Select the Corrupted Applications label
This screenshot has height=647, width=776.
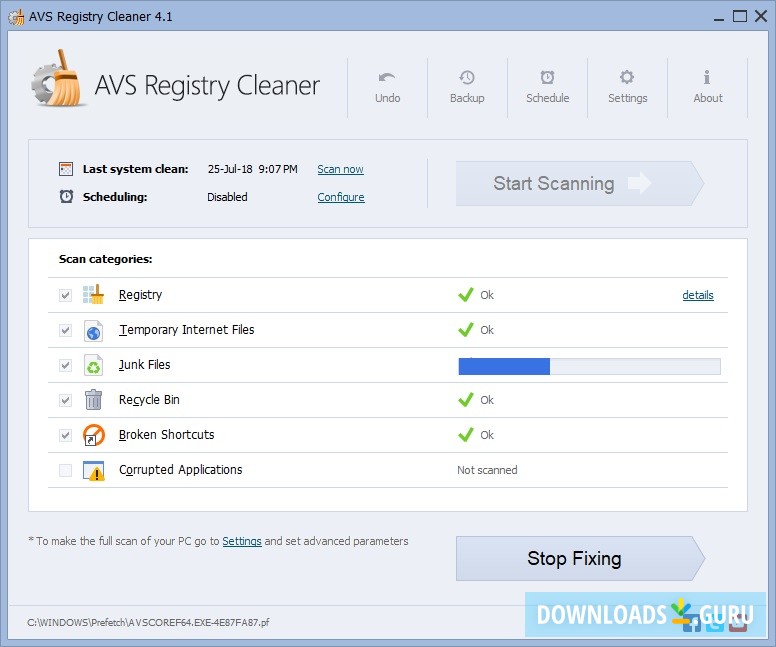click(x=181, y=470)
